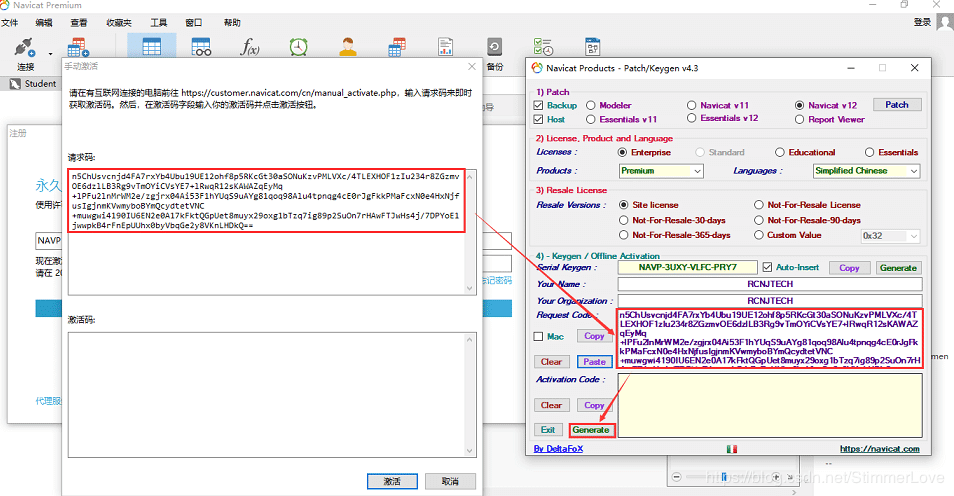Open the 查看 menu
Screen dimensions: 954x496
79,23
